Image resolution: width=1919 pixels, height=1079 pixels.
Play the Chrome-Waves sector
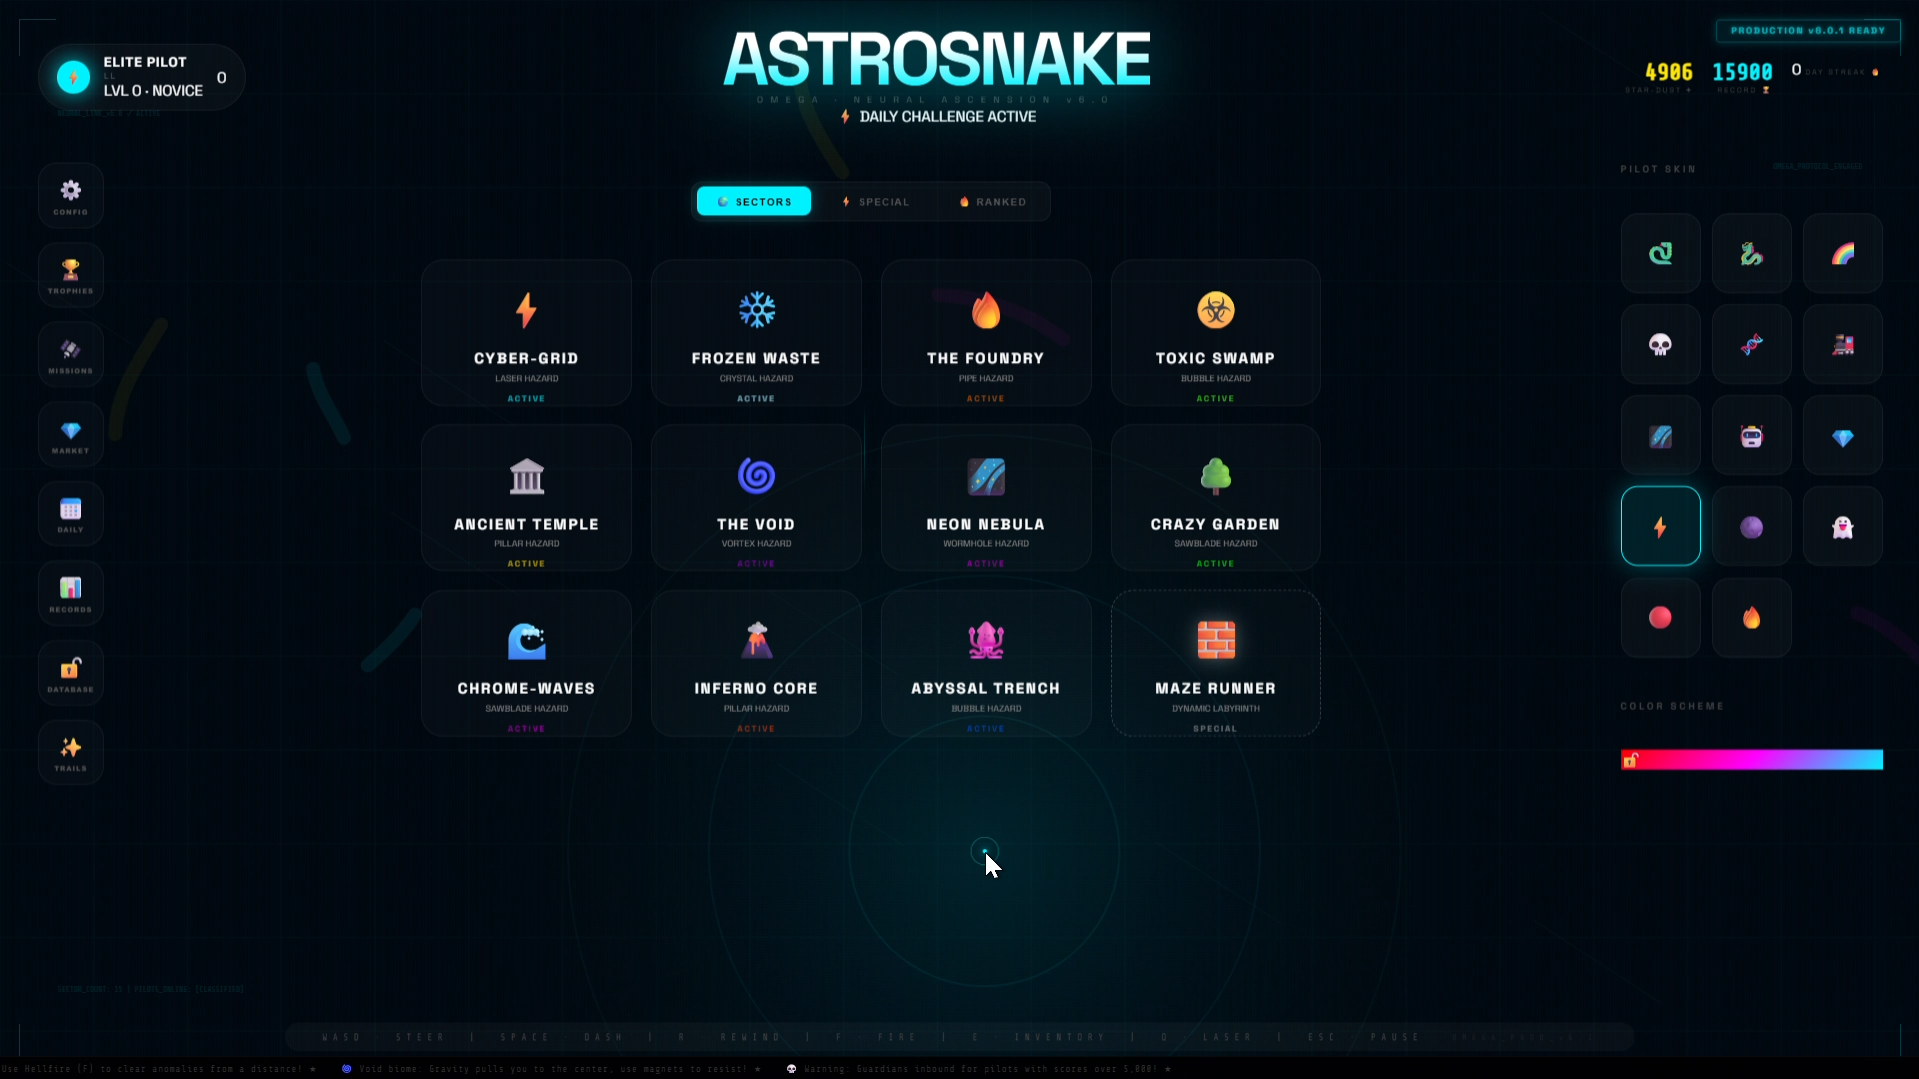pyautogui.click(x=526, y=663)
